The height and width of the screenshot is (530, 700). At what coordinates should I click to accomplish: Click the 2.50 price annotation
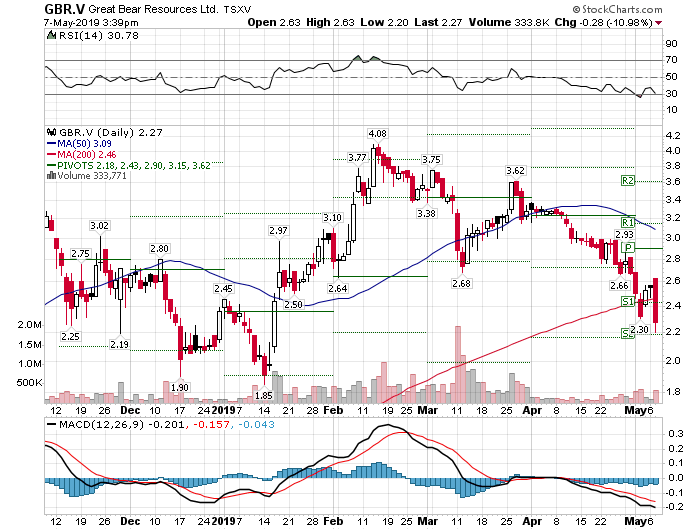[293, 305]
